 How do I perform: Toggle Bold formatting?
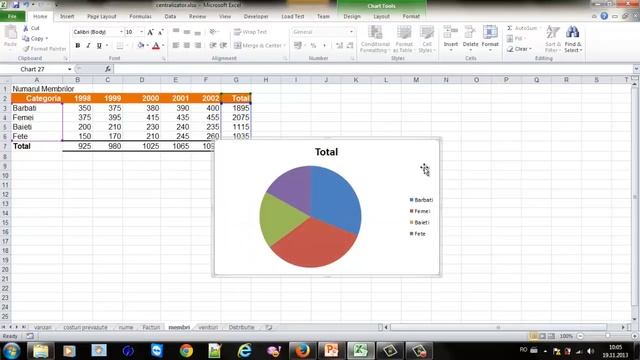78,46
